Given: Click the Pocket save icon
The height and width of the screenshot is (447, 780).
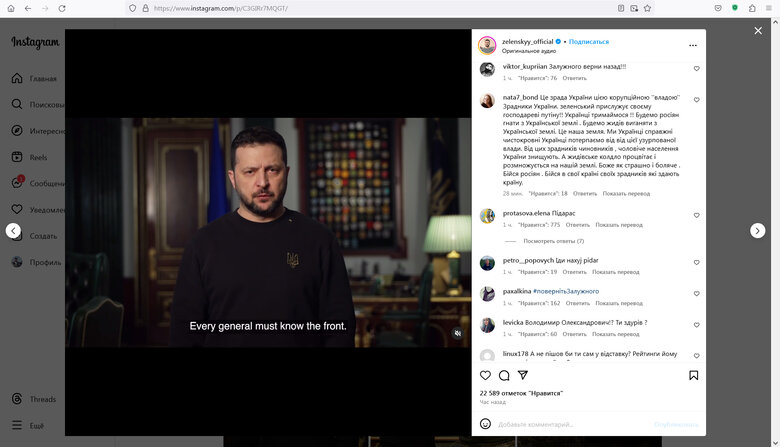Looking at the screenshot, I should point(718,8).
